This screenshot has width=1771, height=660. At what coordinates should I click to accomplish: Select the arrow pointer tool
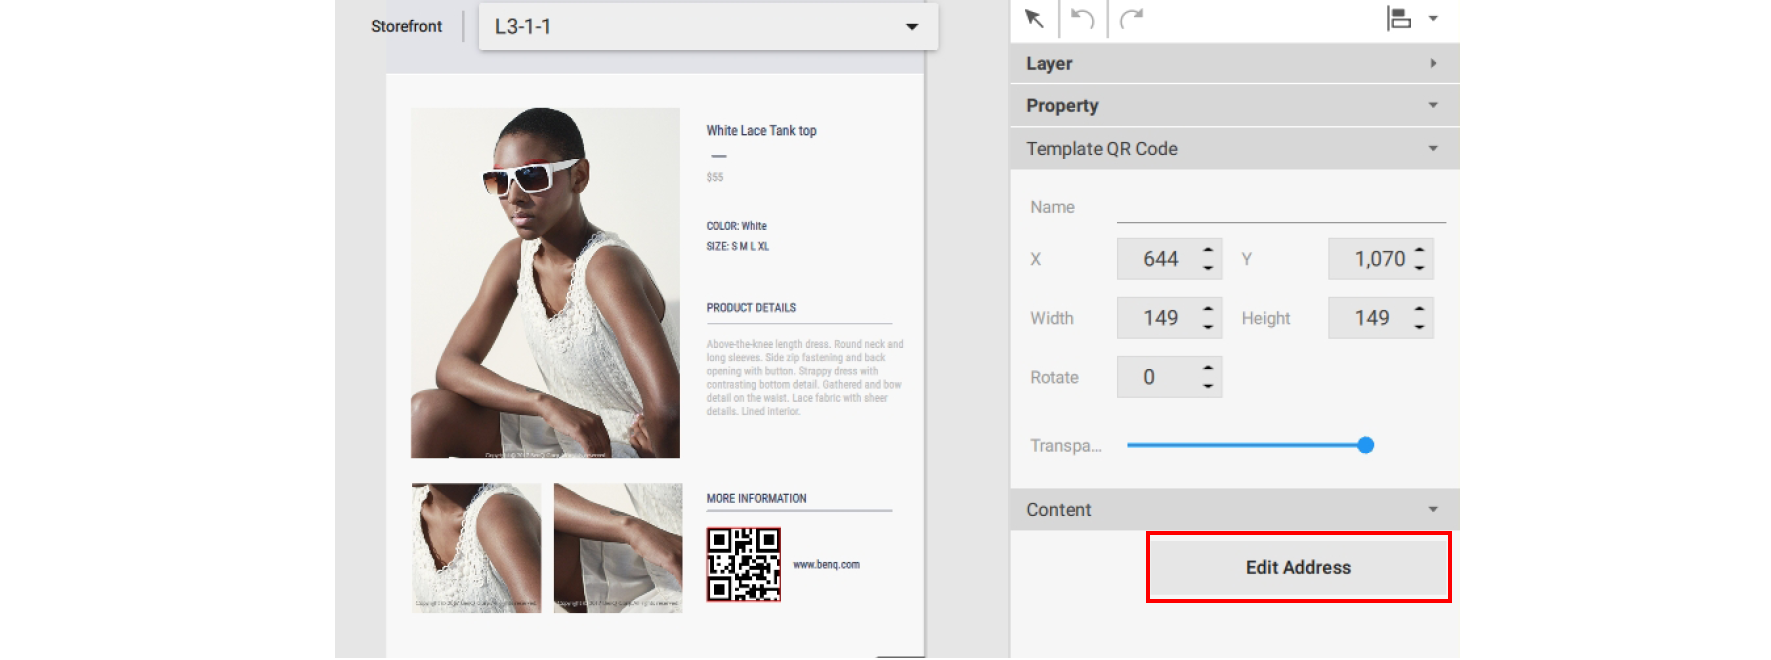(1034, 19)
